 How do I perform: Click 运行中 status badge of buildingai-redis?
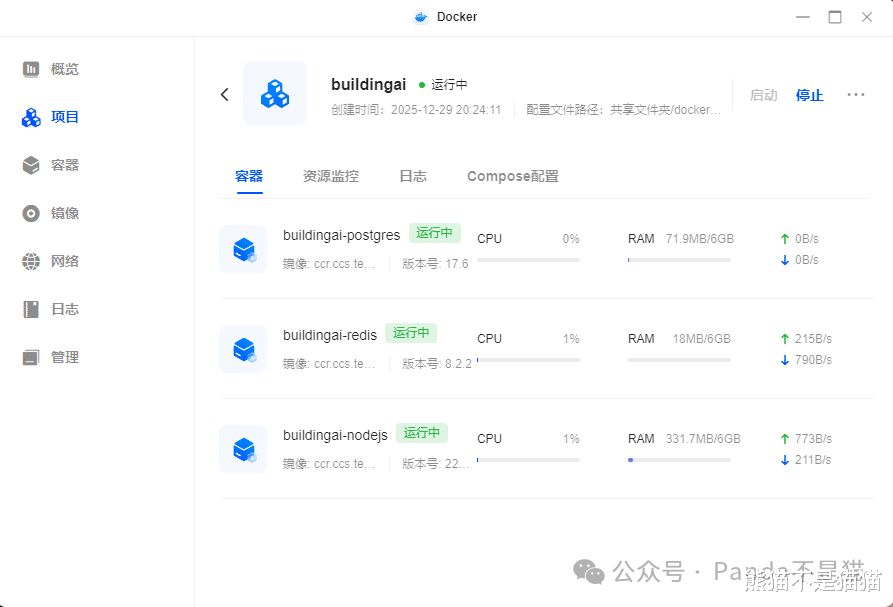[411, 333]
